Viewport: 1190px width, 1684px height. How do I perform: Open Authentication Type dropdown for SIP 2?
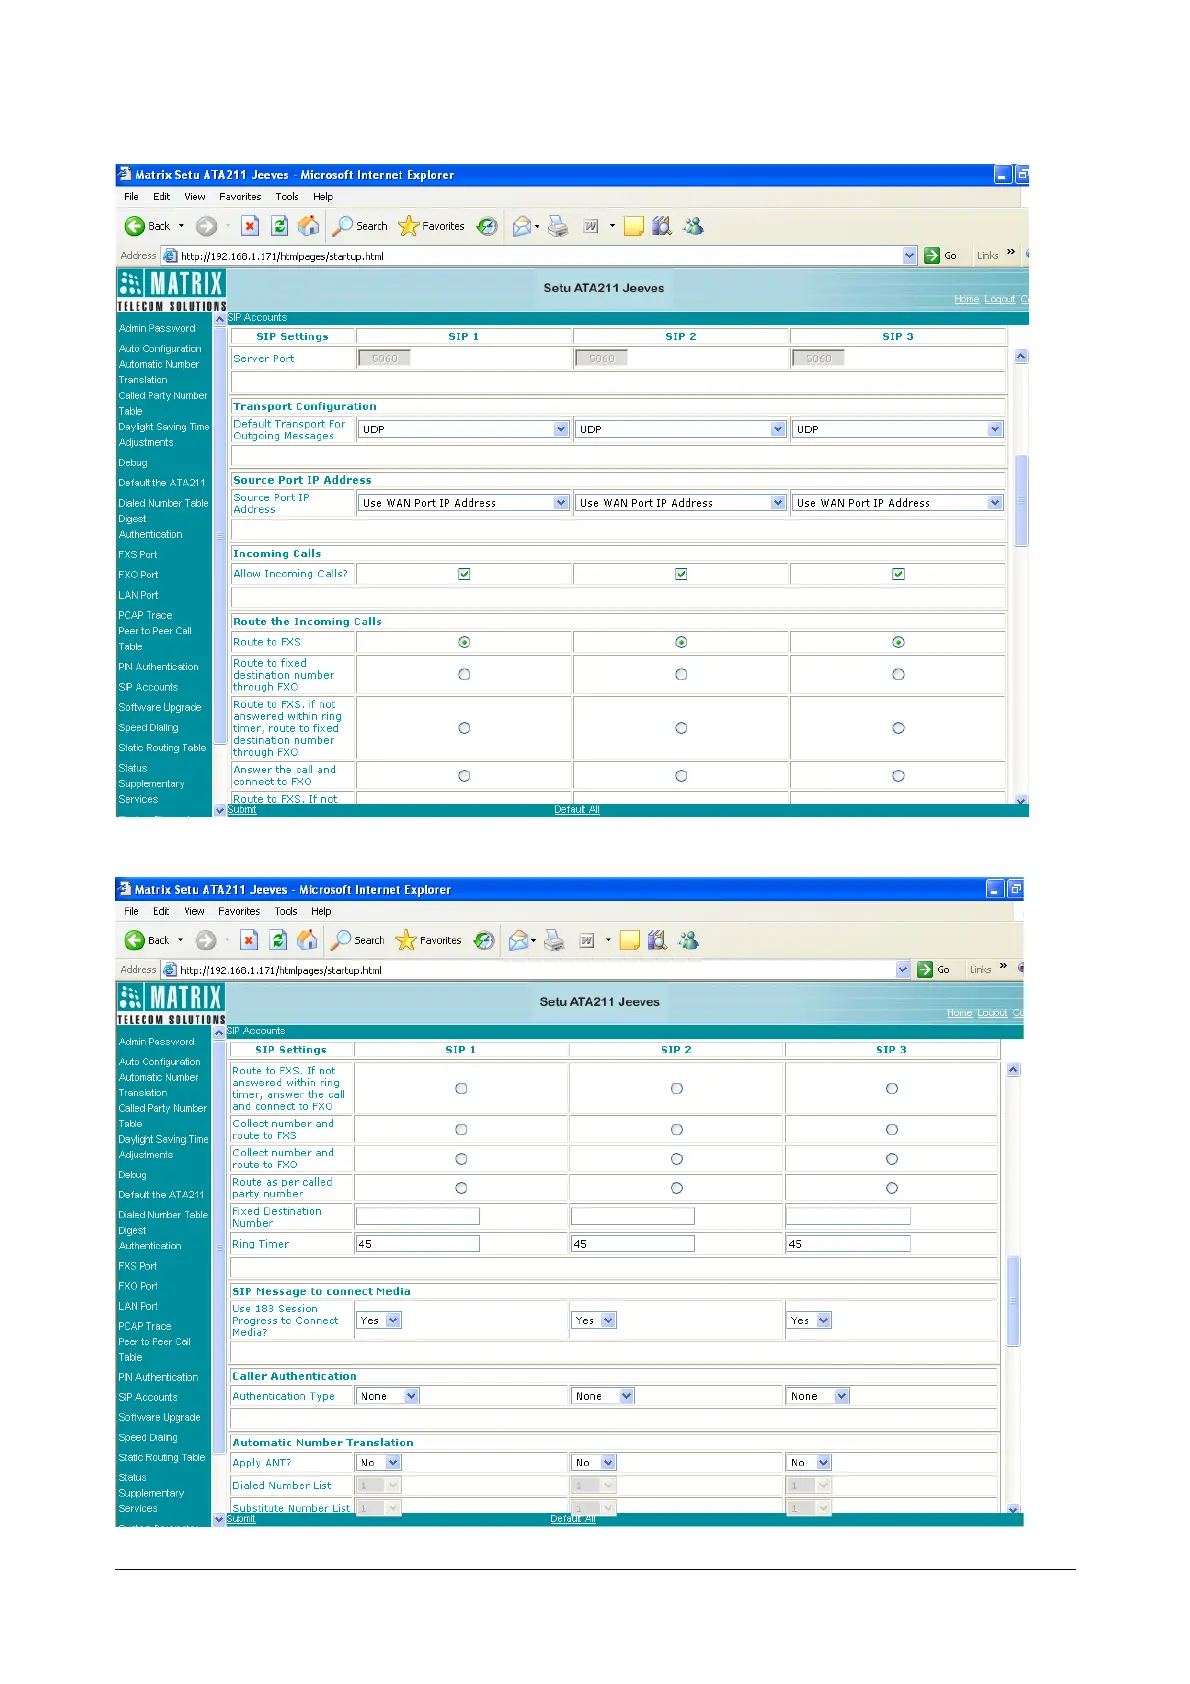[x=603, y=1396]
